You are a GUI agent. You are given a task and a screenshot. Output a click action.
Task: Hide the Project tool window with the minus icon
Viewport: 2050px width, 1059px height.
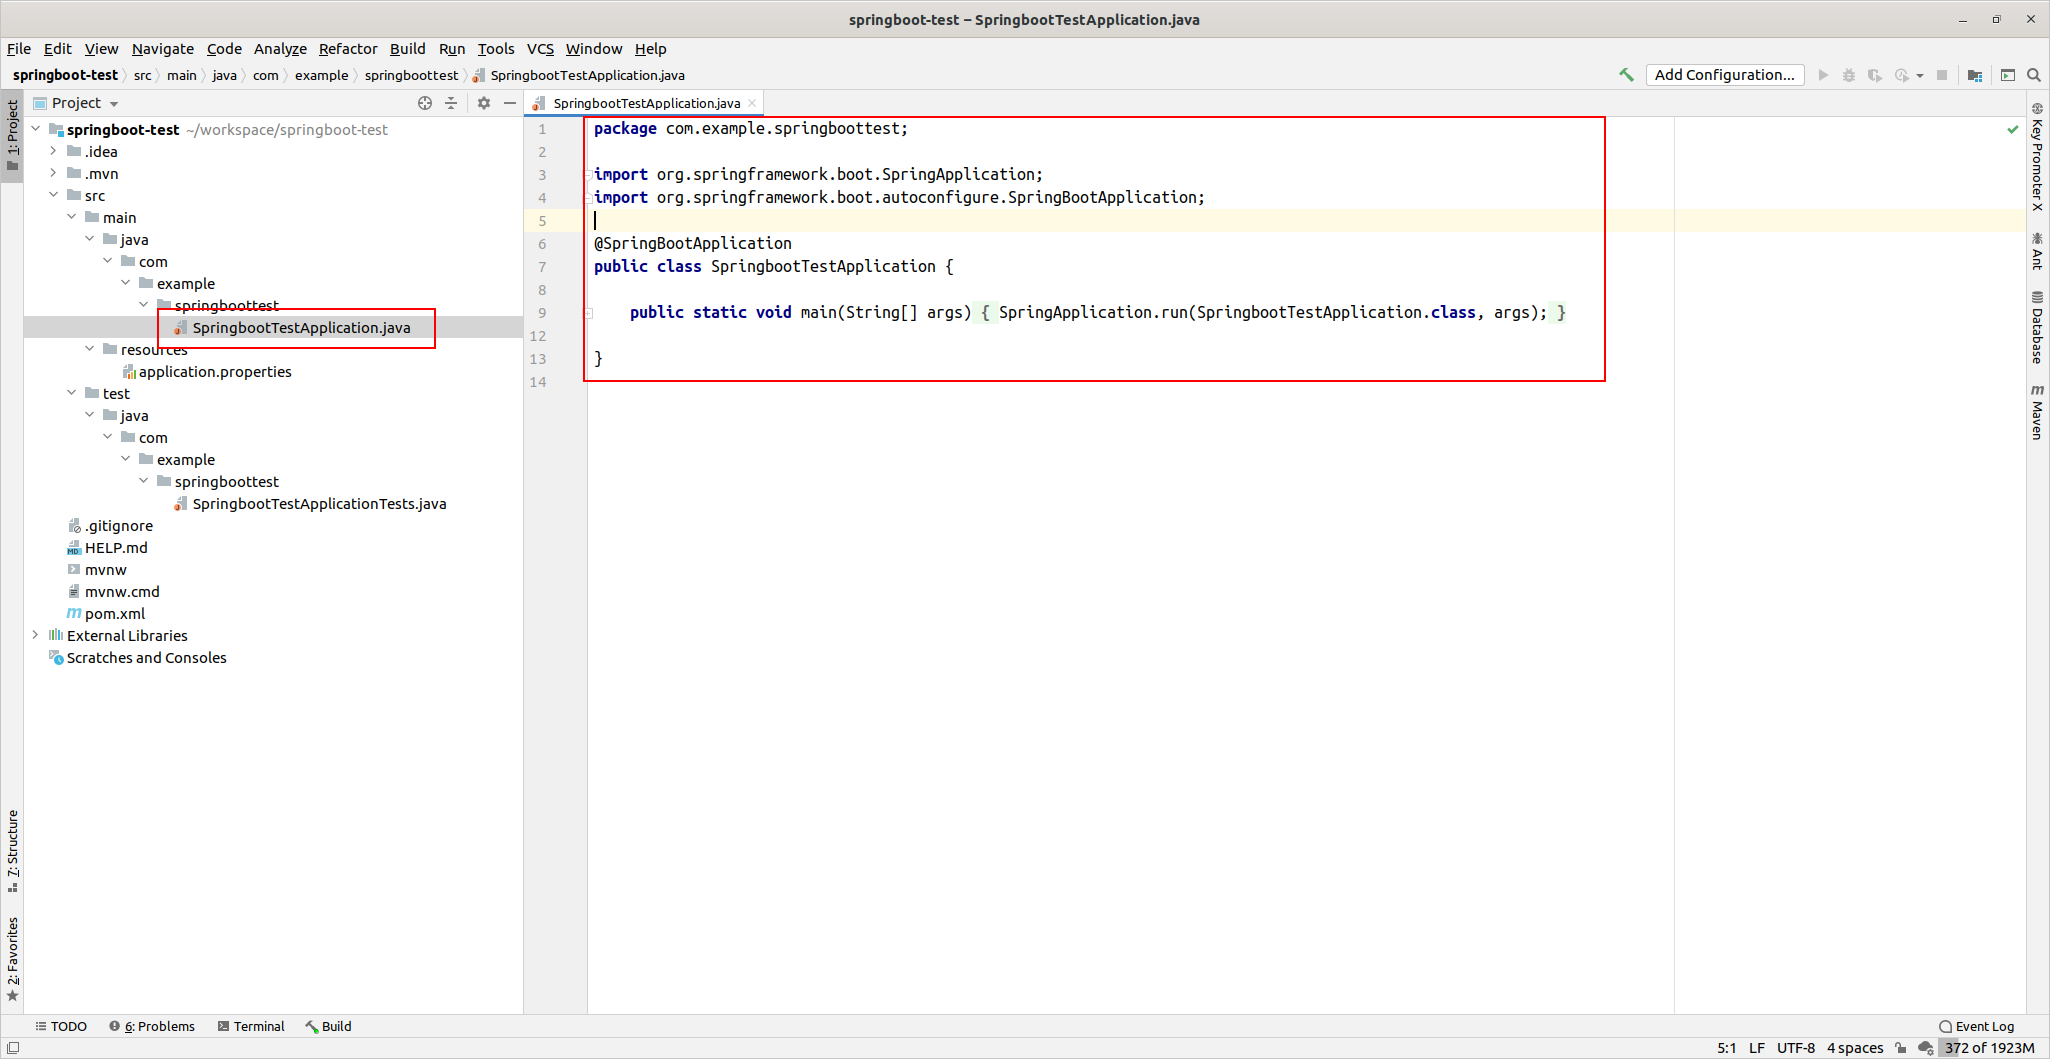(510, 103)
